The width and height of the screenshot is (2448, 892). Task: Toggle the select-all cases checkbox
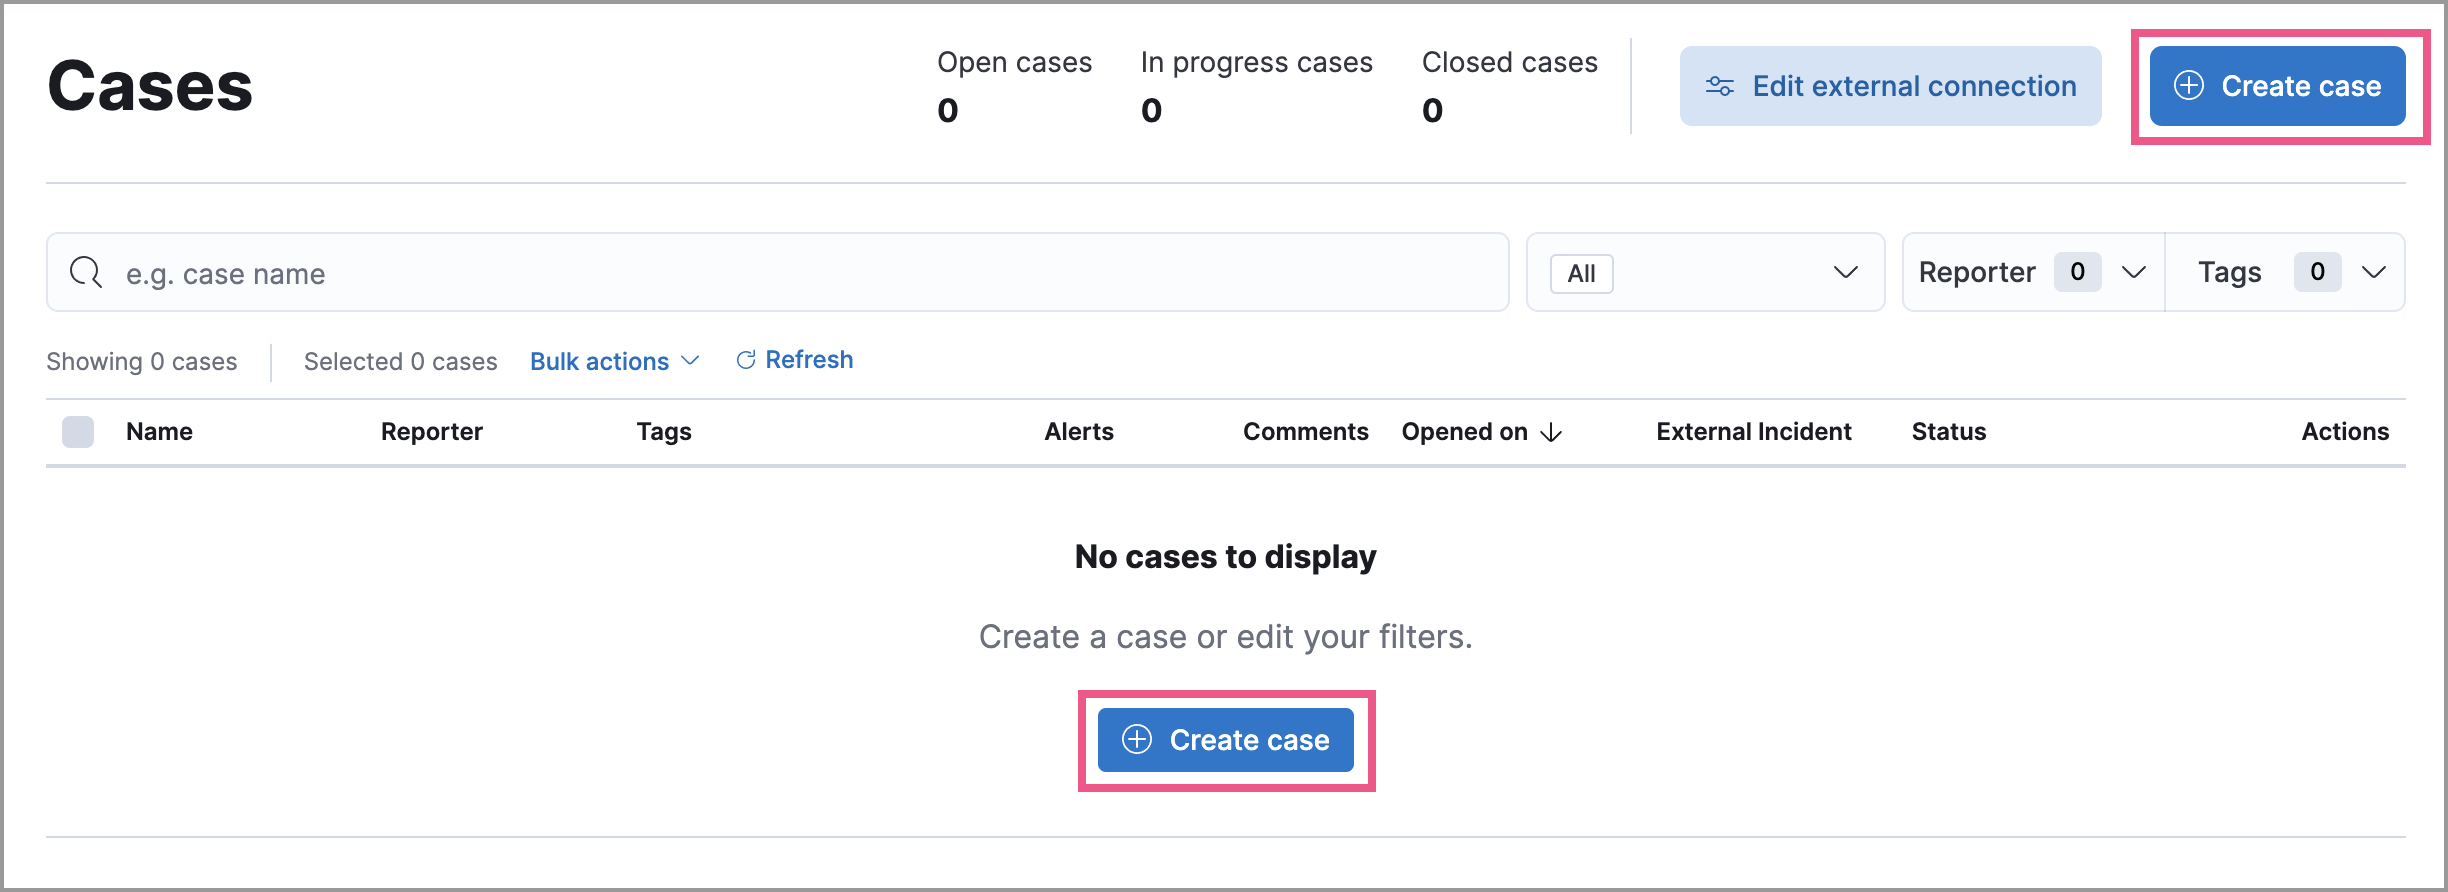click(78, 431)
